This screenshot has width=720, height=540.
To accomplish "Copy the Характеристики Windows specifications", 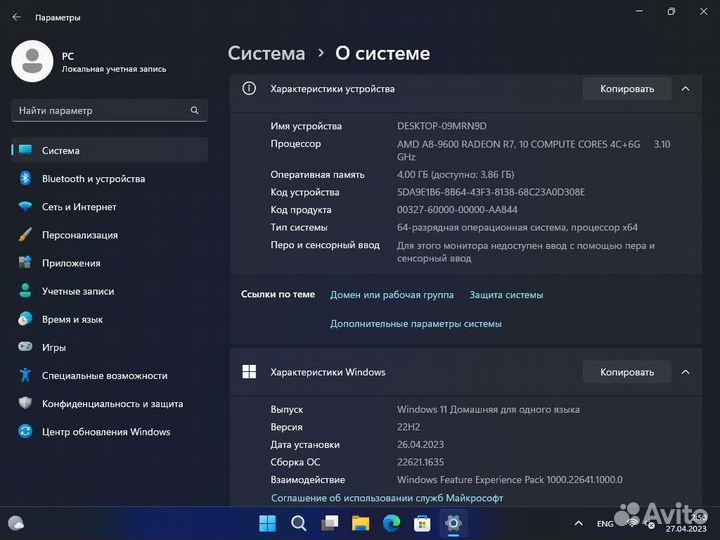I will click(627, 372).
